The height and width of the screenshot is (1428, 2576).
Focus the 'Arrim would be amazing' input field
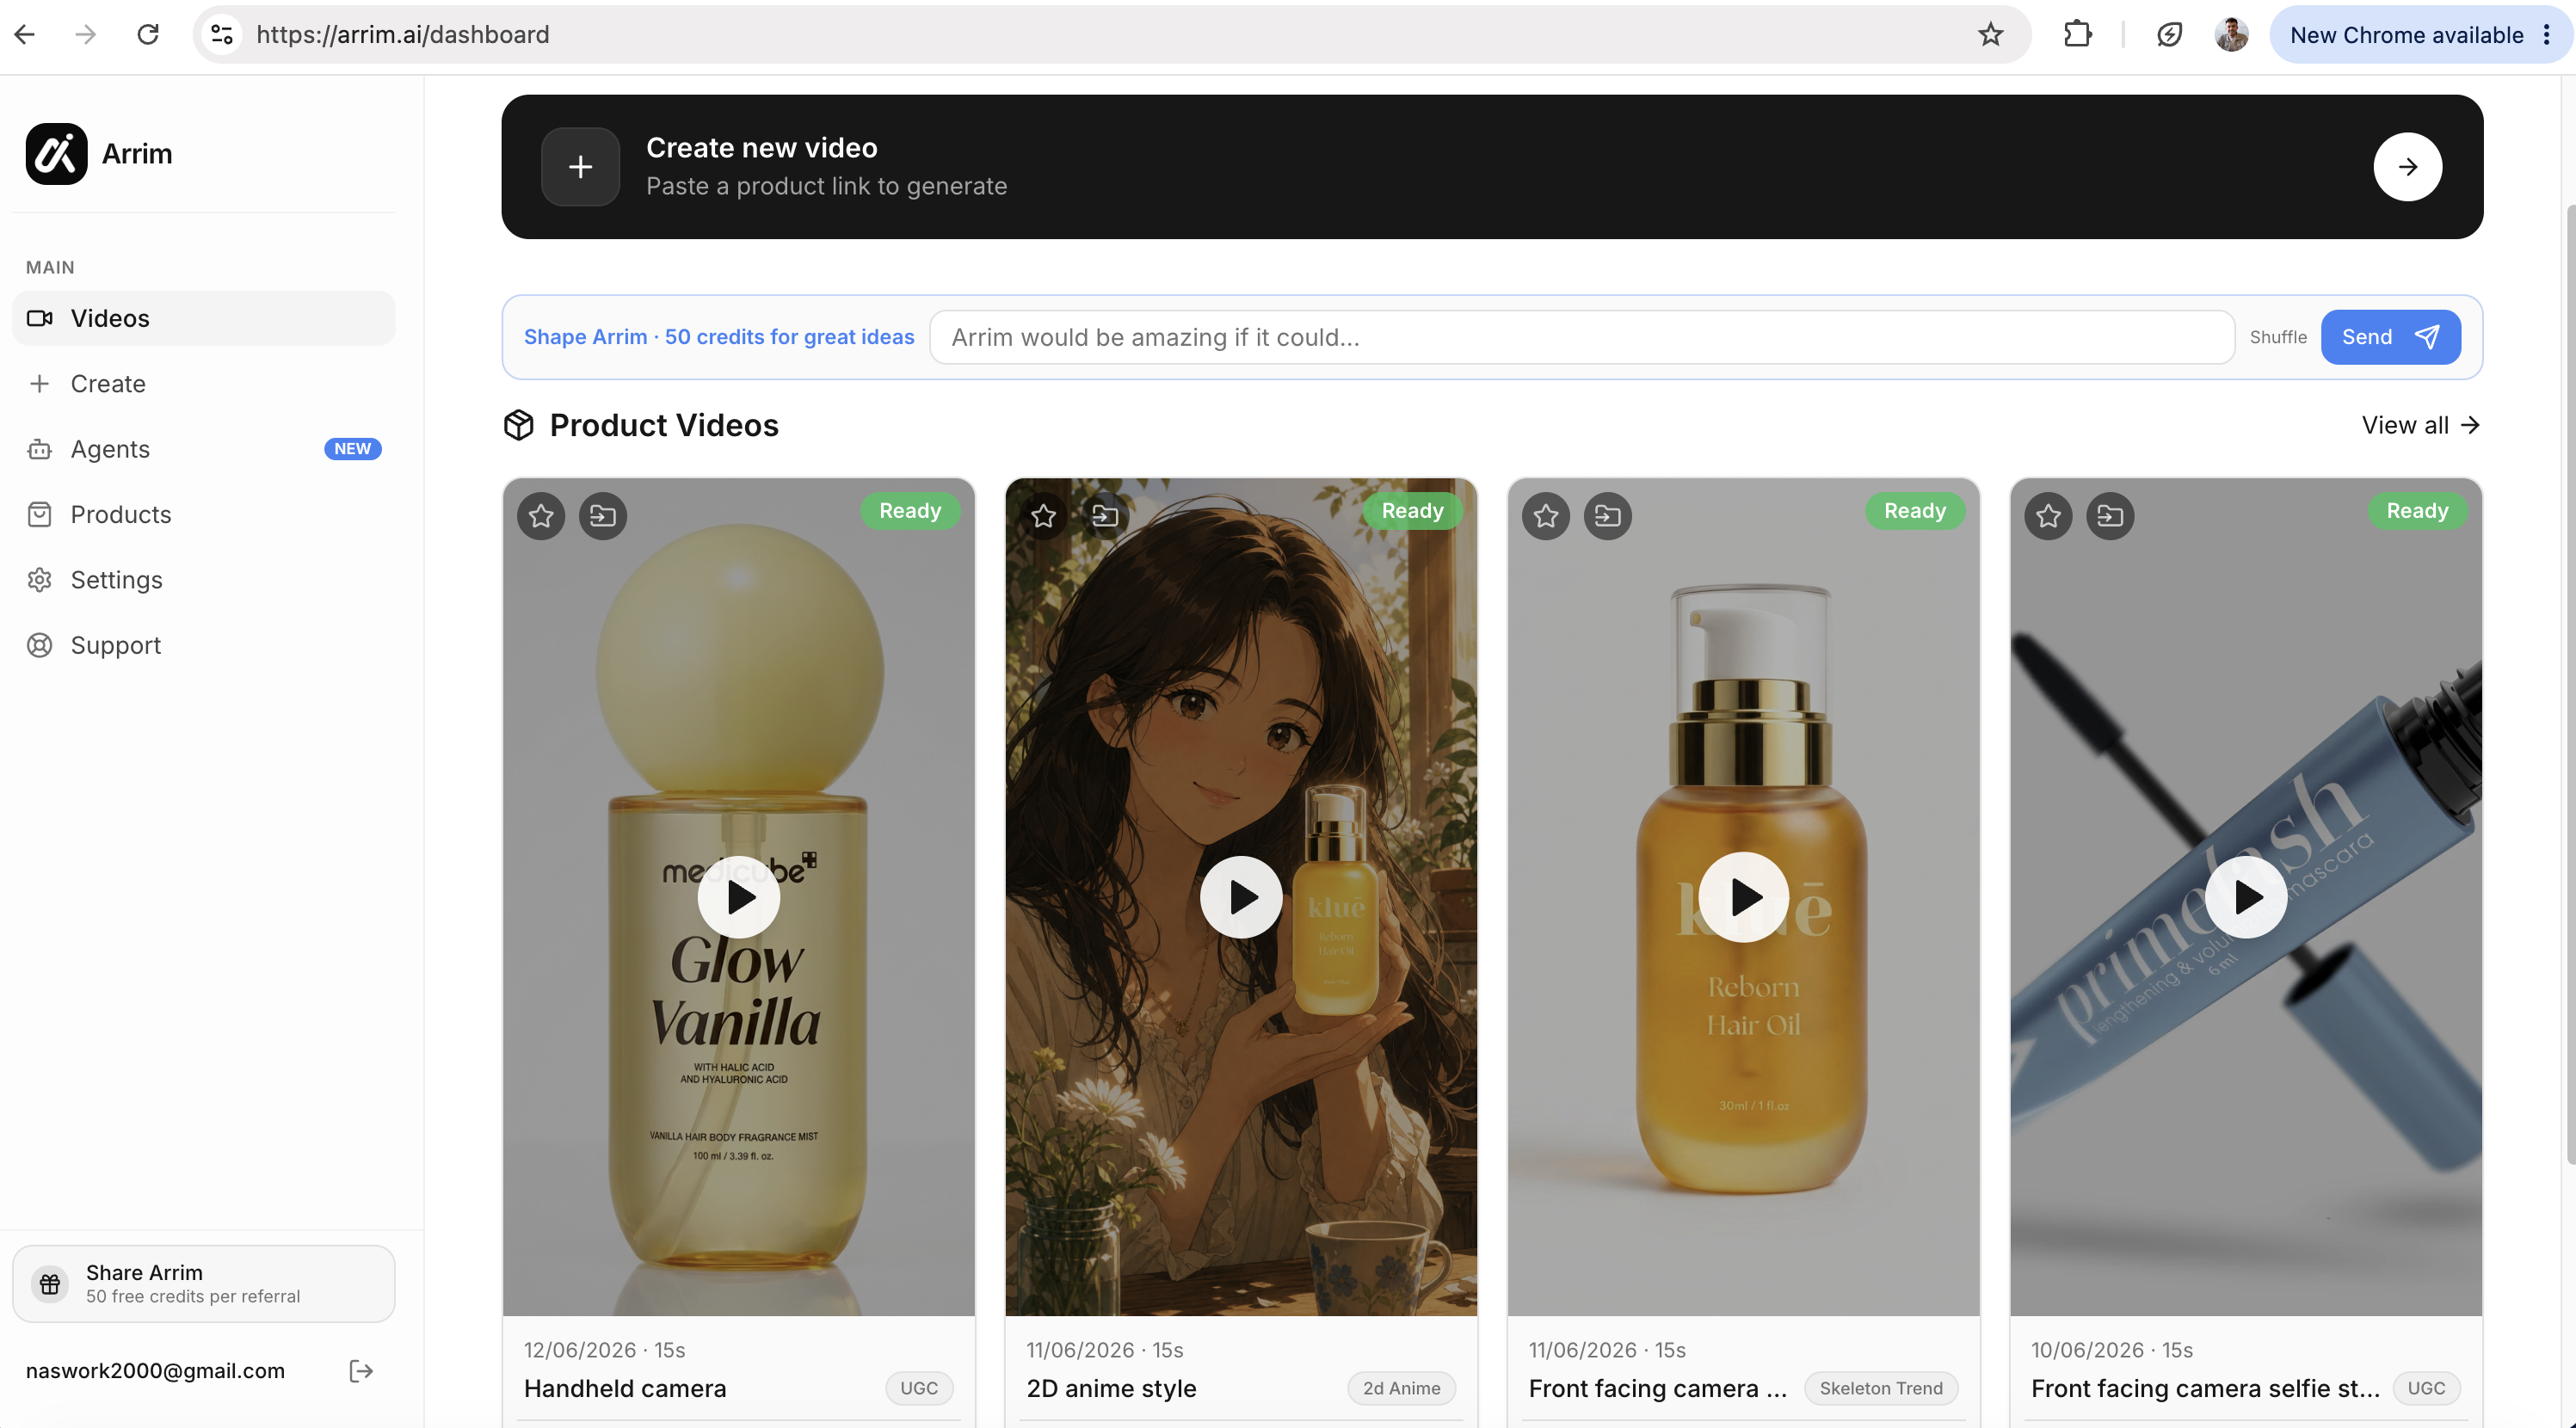(x=1582, y=337)
